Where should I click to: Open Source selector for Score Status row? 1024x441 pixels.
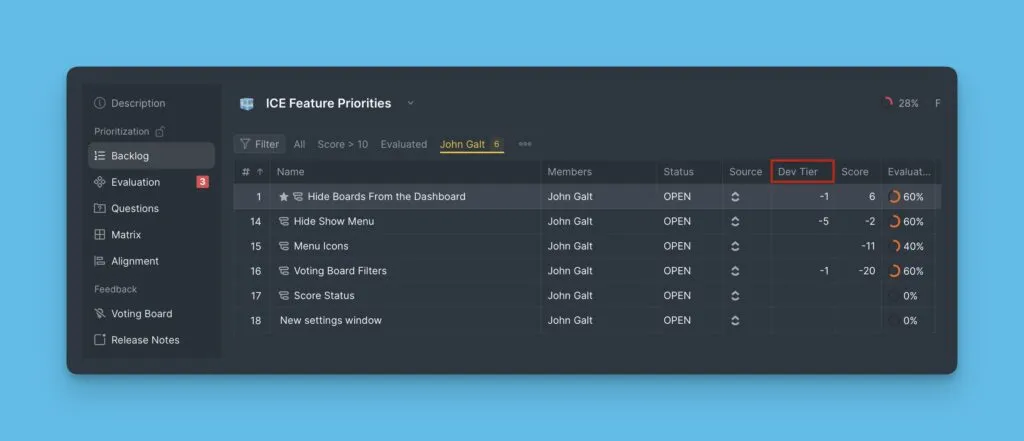pyautogui.click(x=735, y=296)
